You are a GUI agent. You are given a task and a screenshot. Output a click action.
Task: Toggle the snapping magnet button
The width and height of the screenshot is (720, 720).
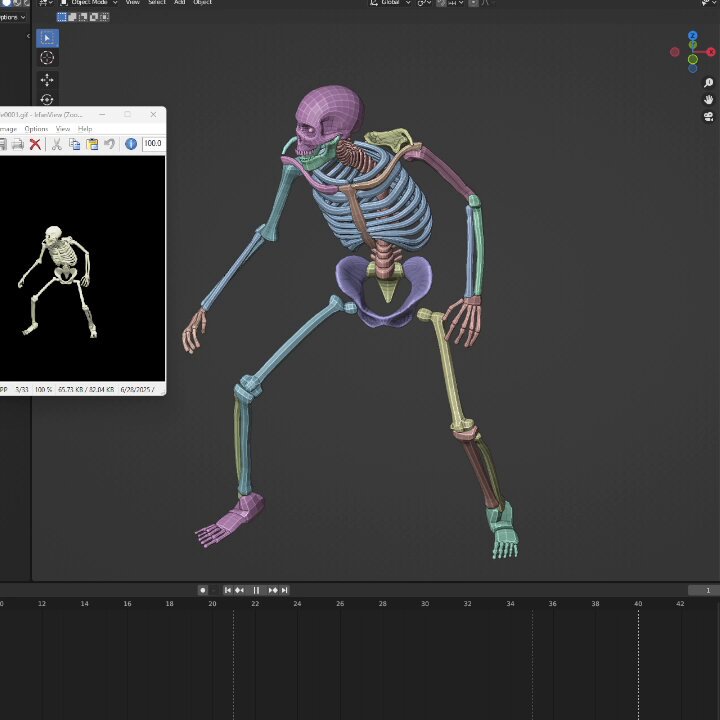click(441, 3)
